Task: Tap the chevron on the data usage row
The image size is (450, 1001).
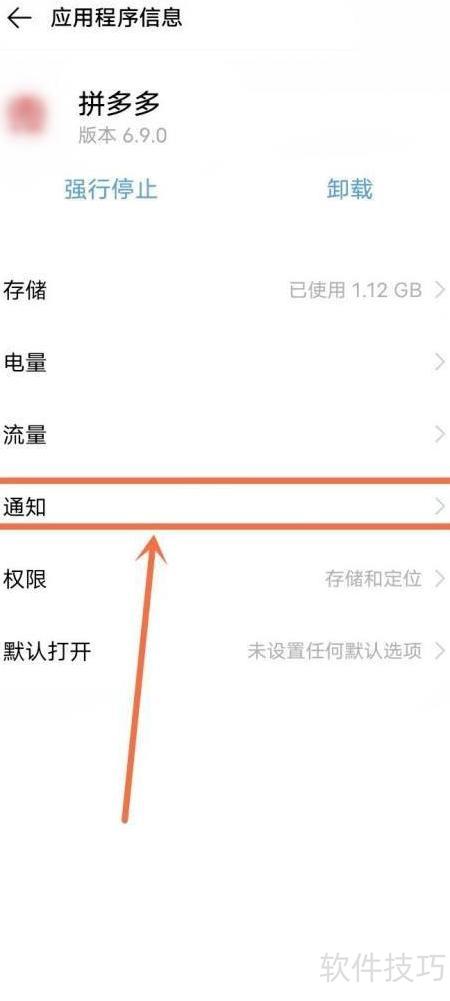Action: click(x=440, y=435)
